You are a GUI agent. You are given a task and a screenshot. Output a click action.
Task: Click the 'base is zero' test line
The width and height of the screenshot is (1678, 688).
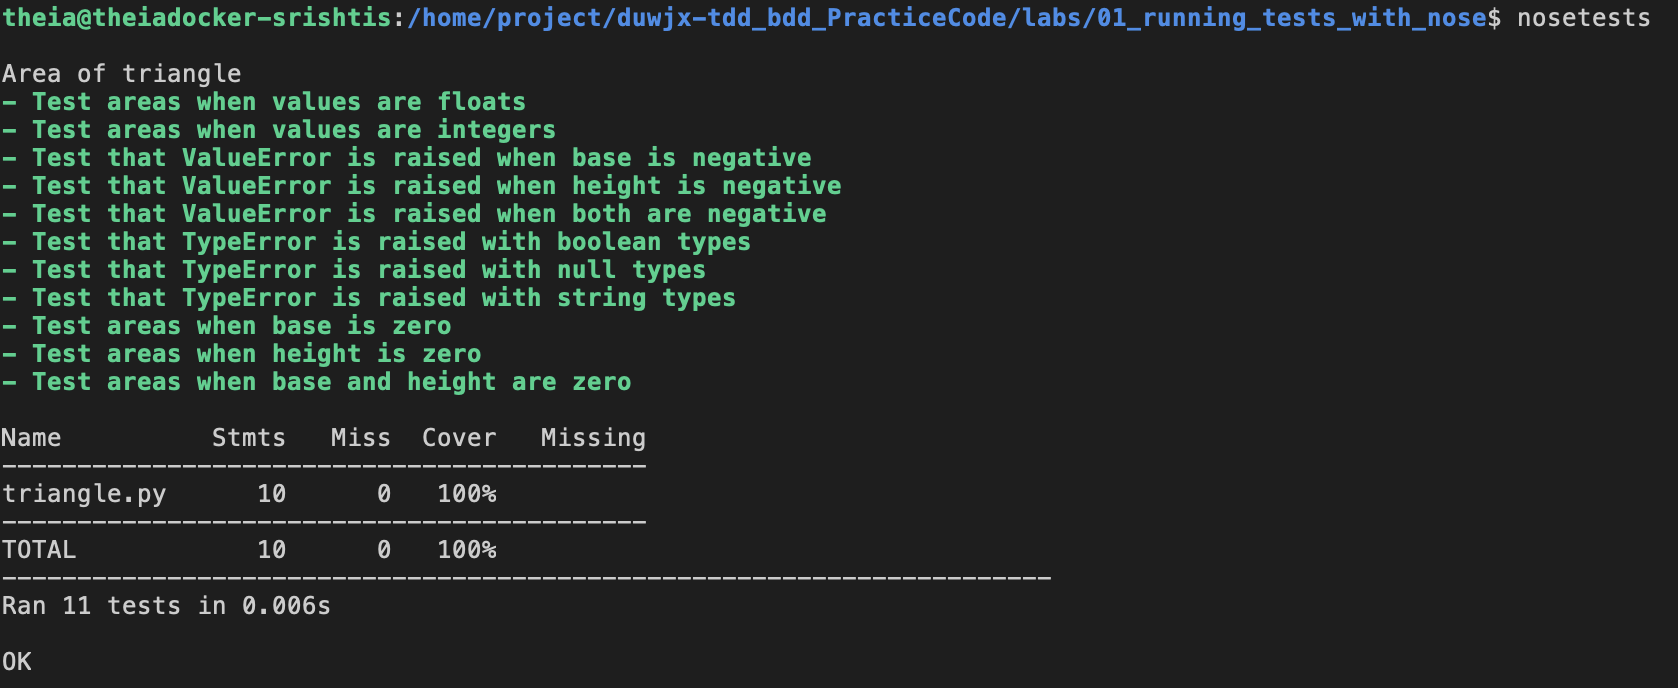pyautogui.click(x=226, y=326)
